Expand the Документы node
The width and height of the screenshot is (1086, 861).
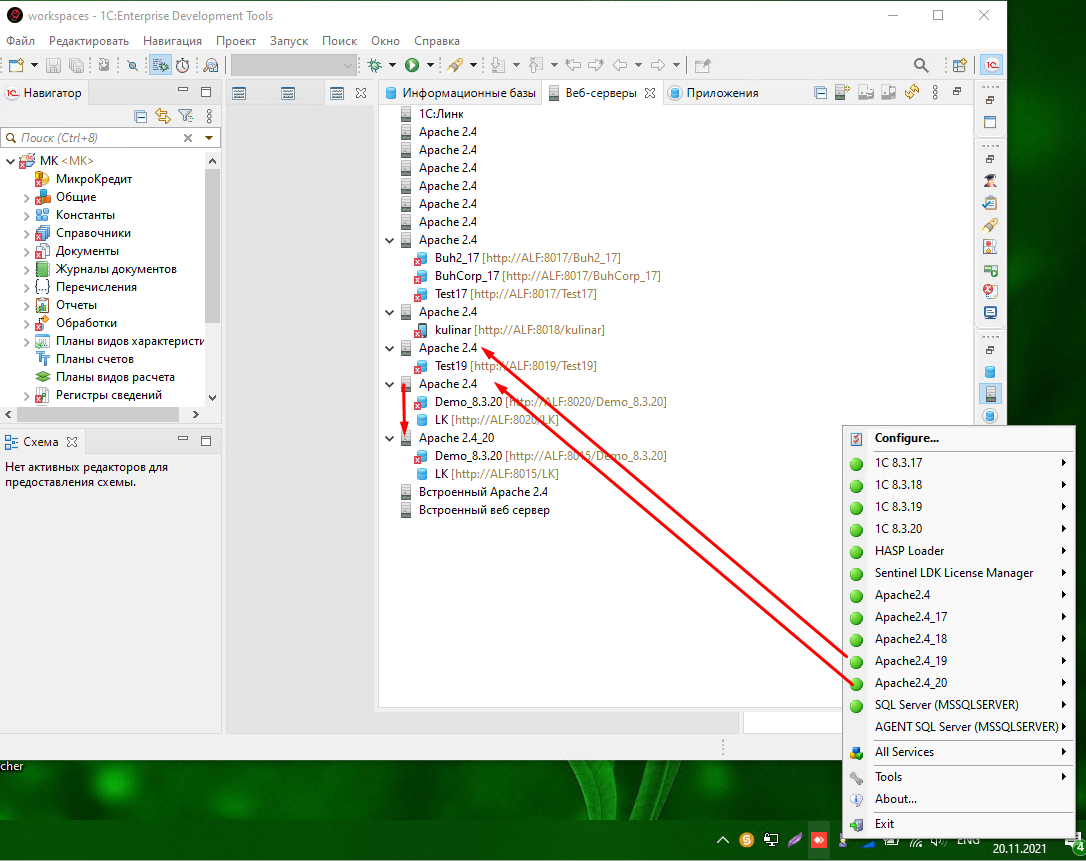[26, 251]
